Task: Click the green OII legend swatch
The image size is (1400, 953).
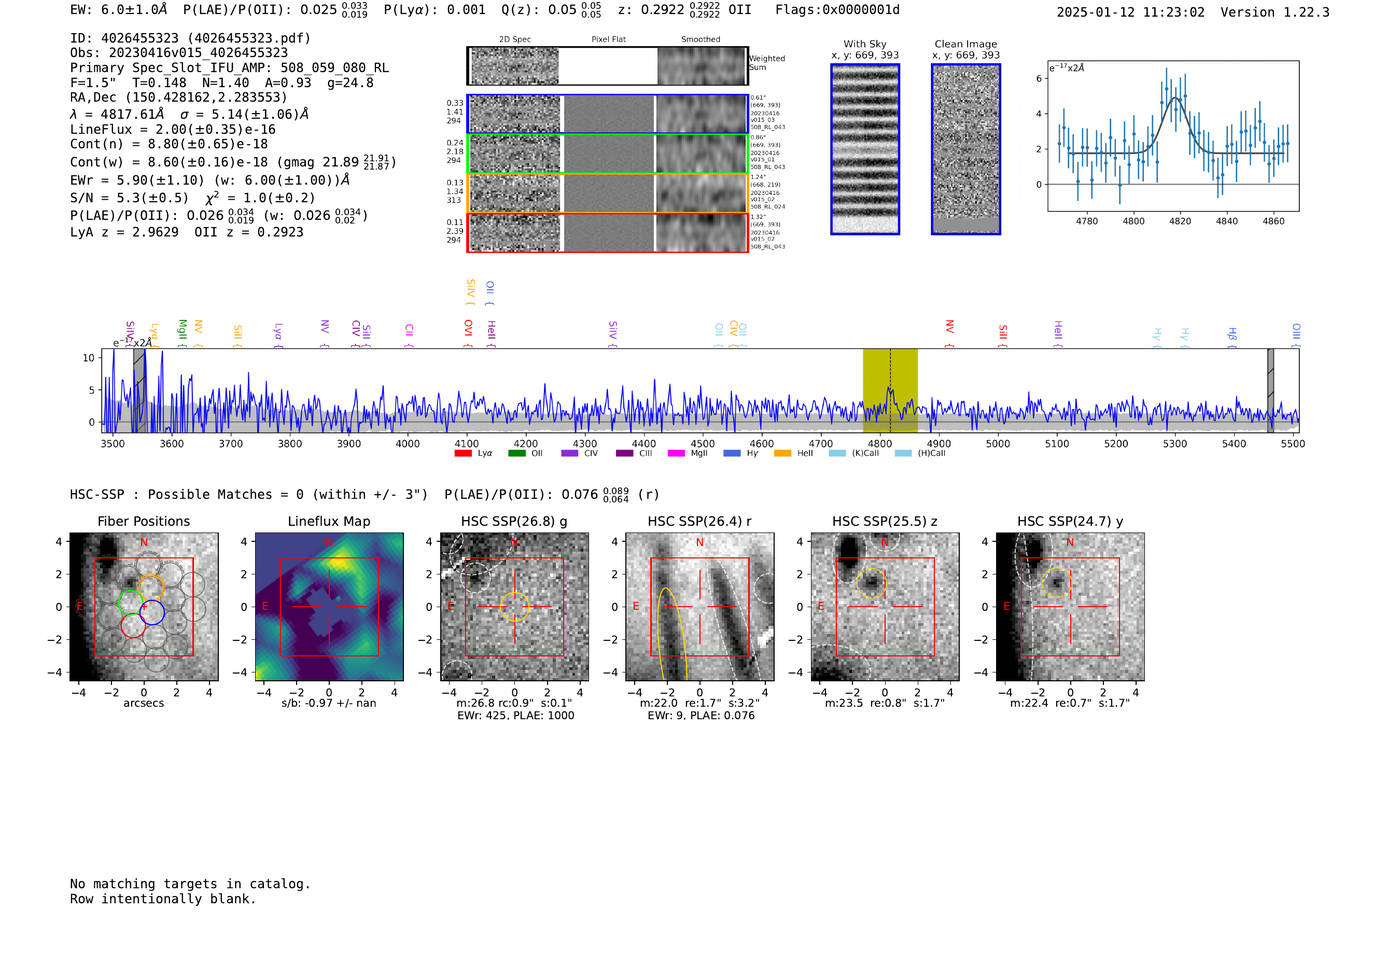Action: 516,454
